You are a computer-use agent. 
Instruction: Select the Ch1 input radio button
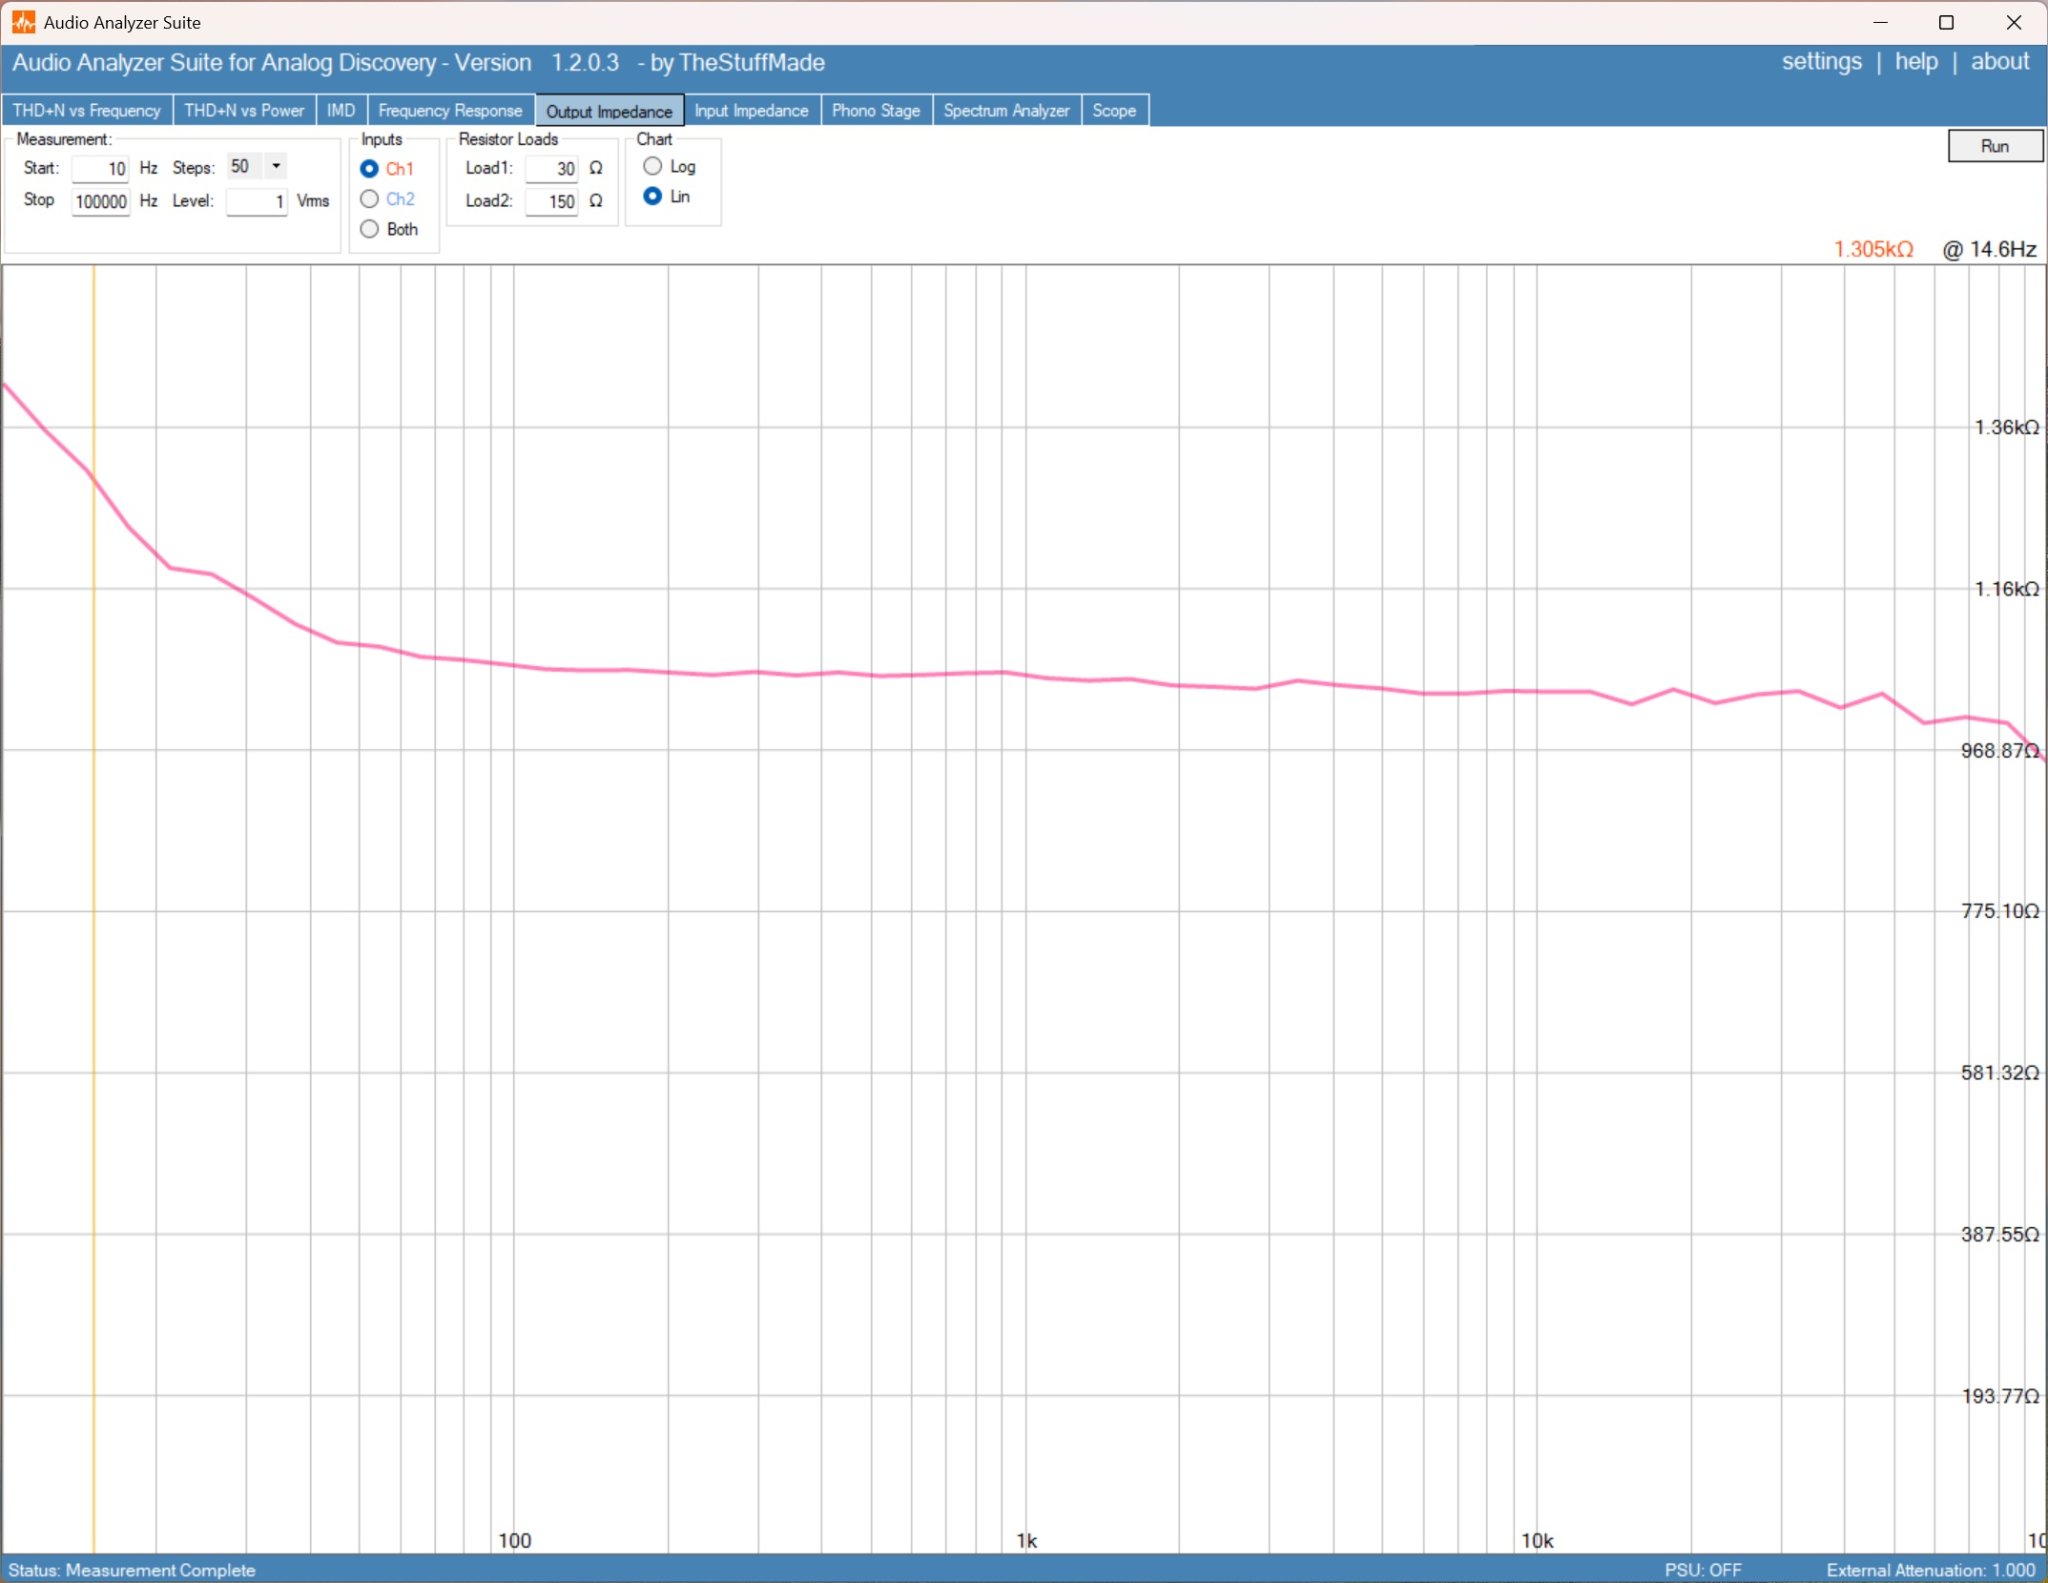(369, 169)
